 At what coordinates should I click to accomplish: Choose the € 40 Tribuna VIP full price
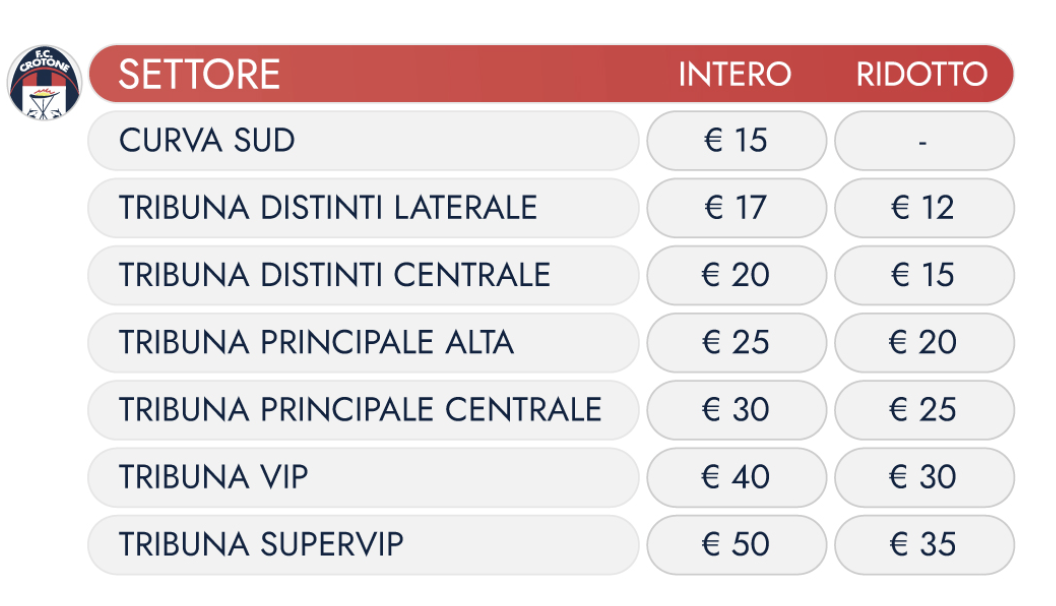point(736,477)
